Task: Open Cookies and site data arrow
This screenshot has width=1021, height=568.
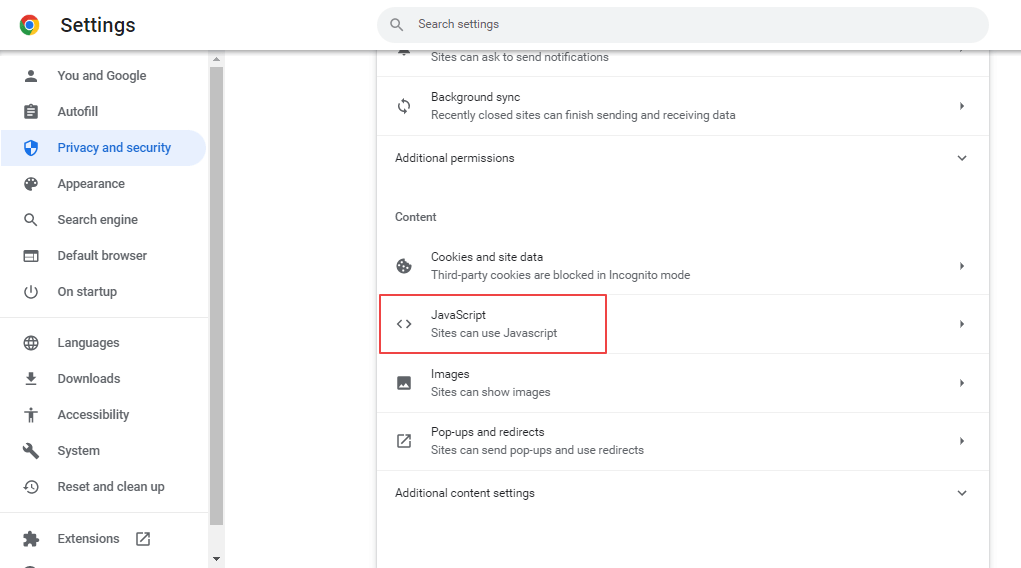Action: [x=962, y=266]
